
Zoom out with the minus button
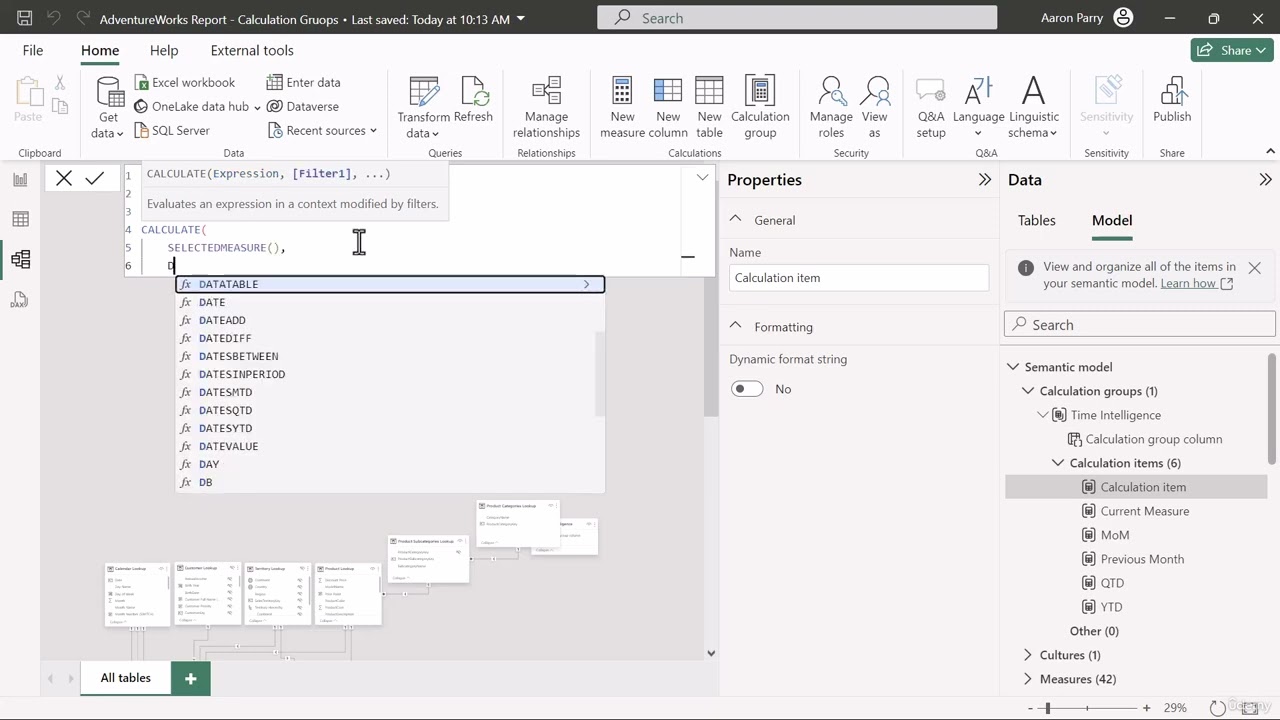[1029, 707]
